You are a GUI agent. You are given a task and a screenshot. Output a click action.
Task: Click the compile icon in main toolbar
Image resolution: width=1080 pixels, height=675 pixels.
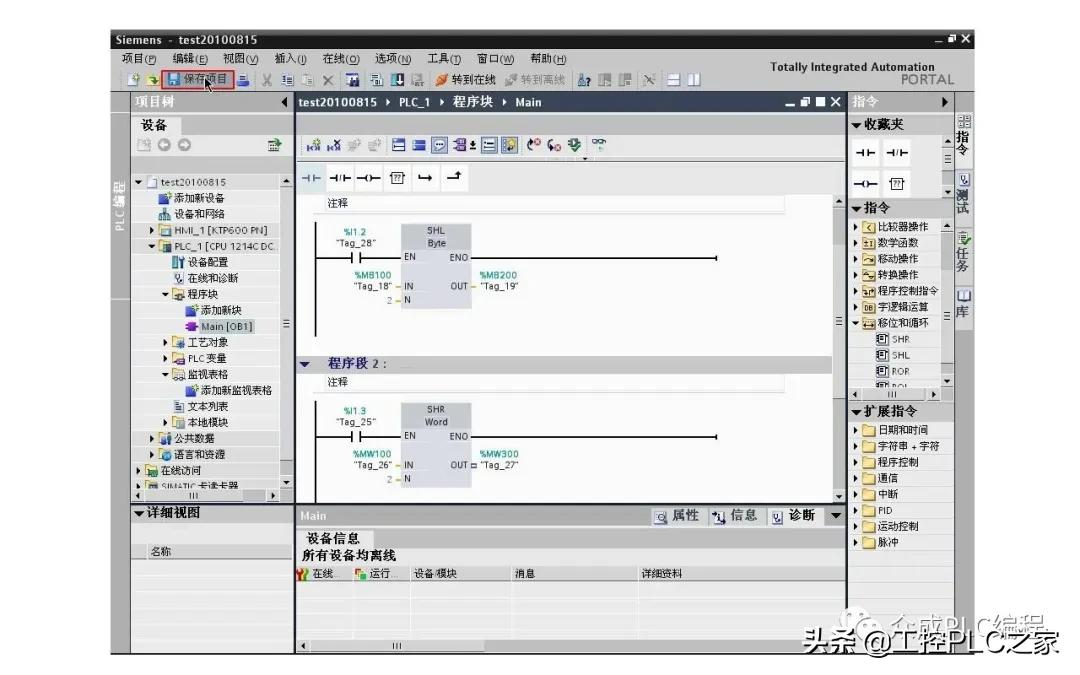pos(377,80)
